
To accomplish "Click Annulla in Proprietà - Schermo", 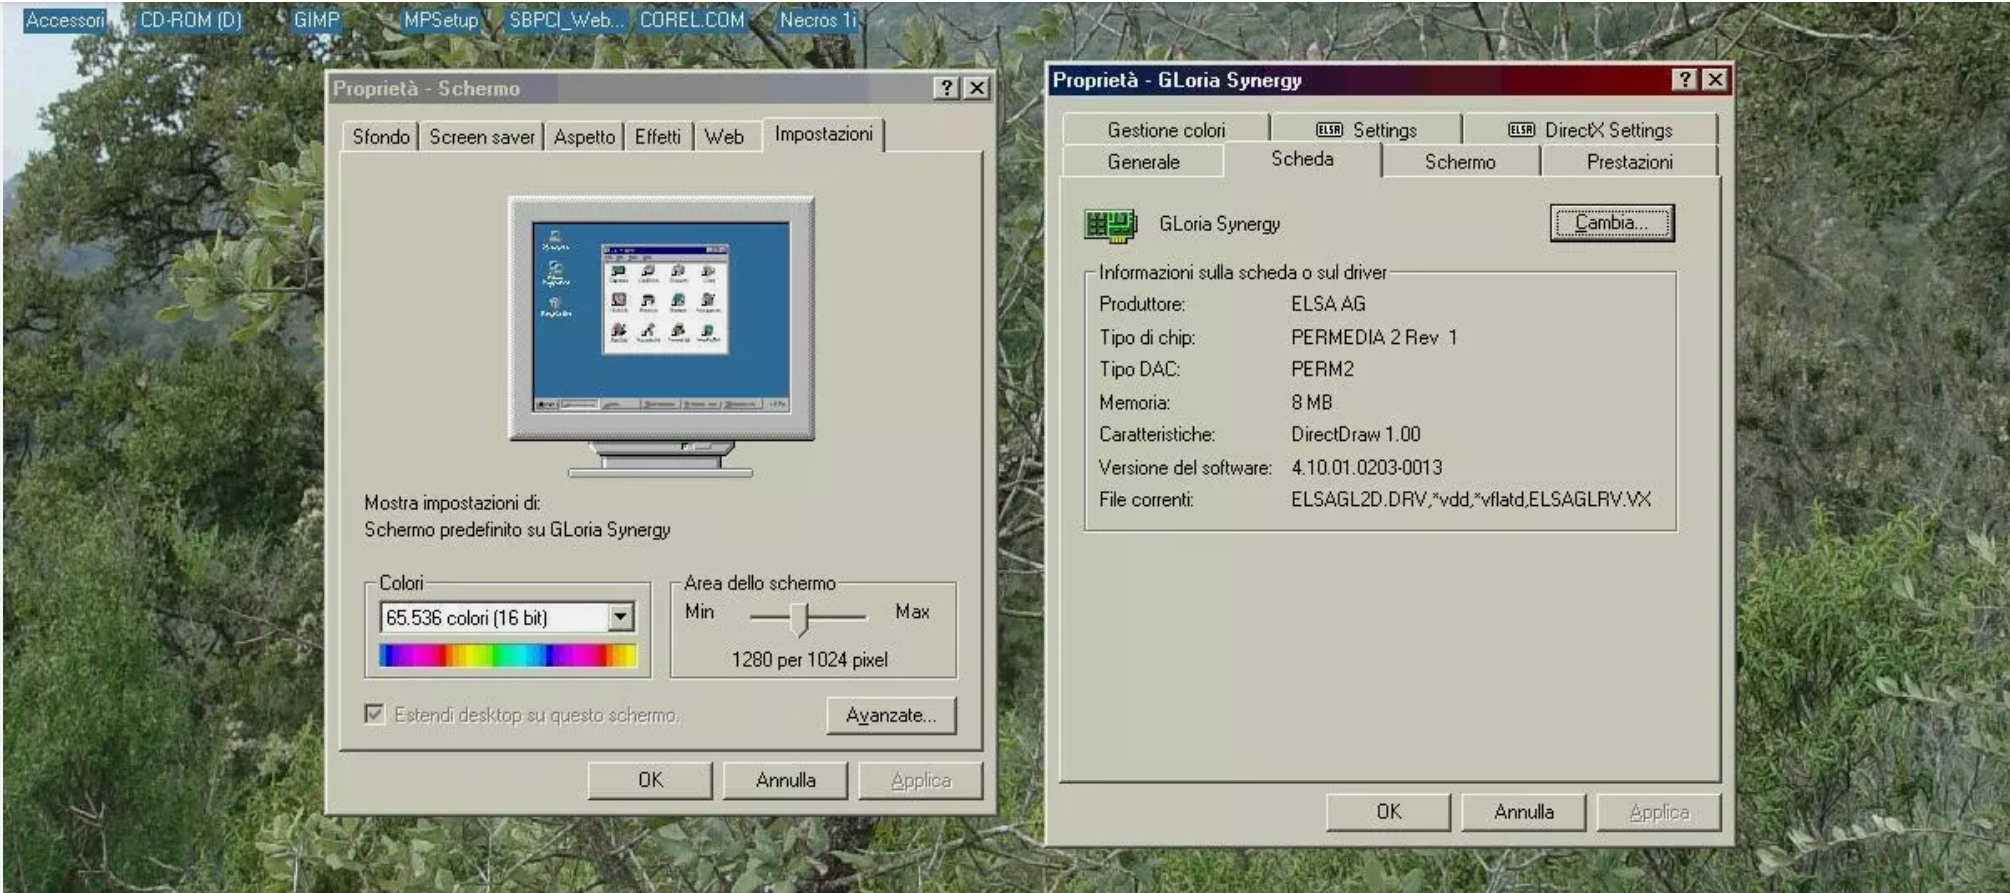I will (x=785, y=780).
